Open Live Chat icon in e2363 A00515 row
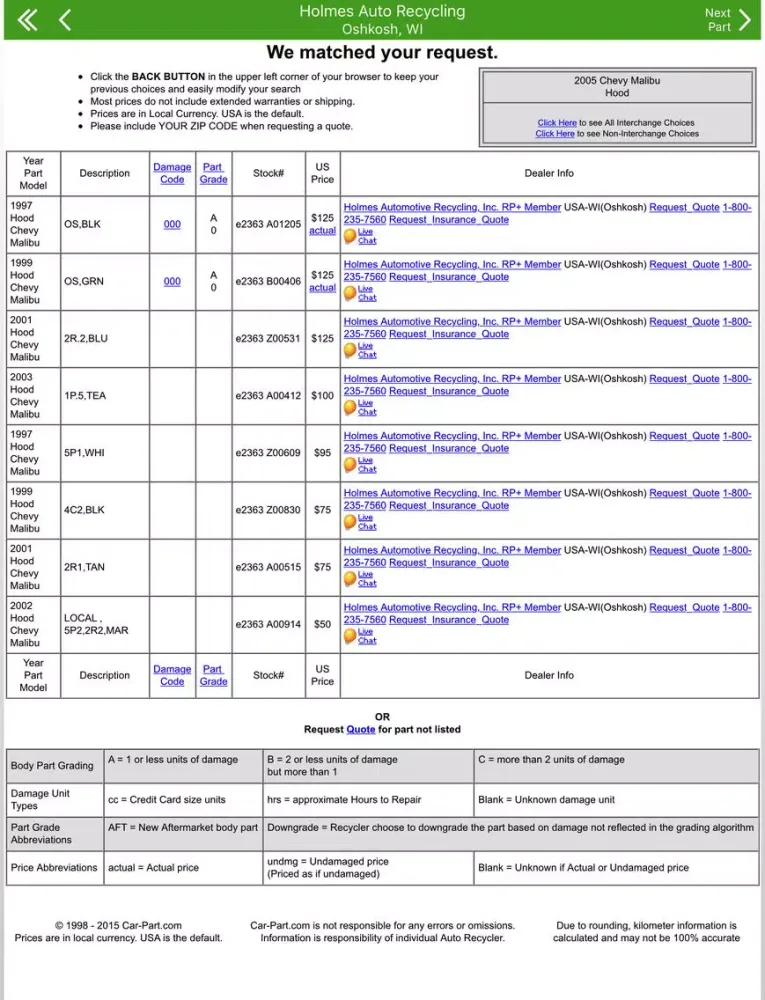The height and width of the screenshot is (1000, 765). pyautogui.click(x=350, y=579)
